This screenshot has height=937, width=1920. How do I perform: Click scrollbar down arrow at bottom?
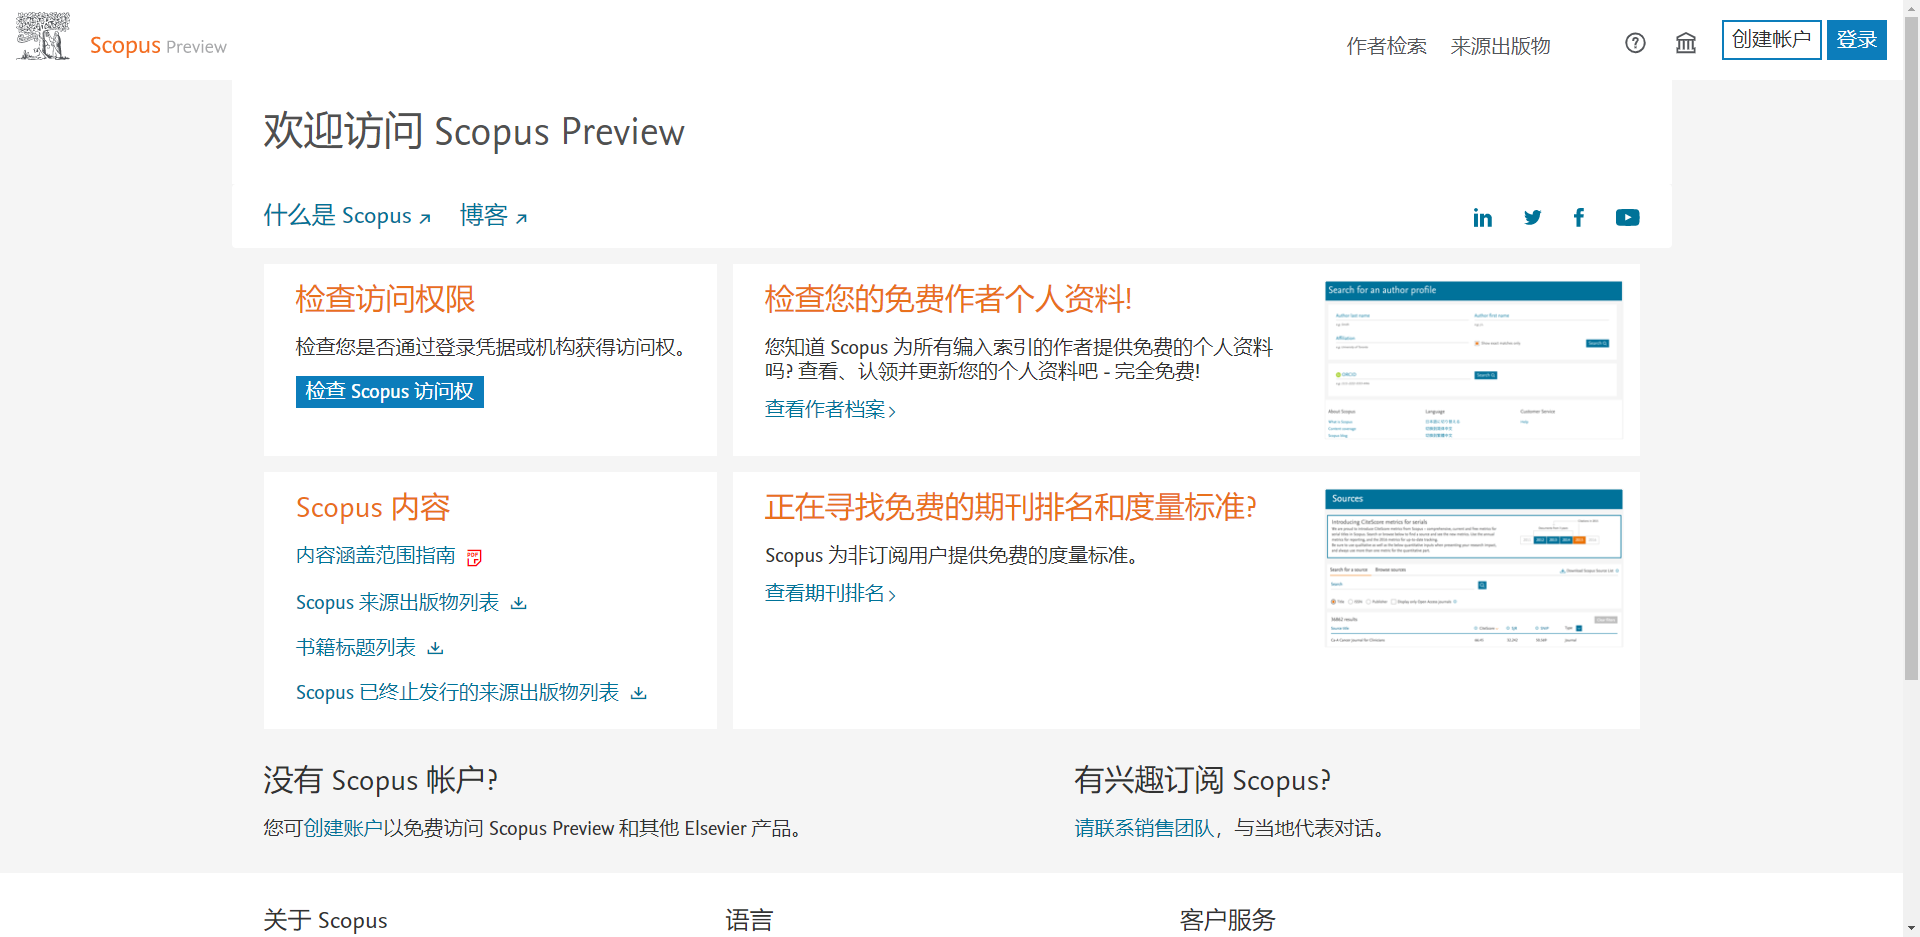[x=1911, y=928]
